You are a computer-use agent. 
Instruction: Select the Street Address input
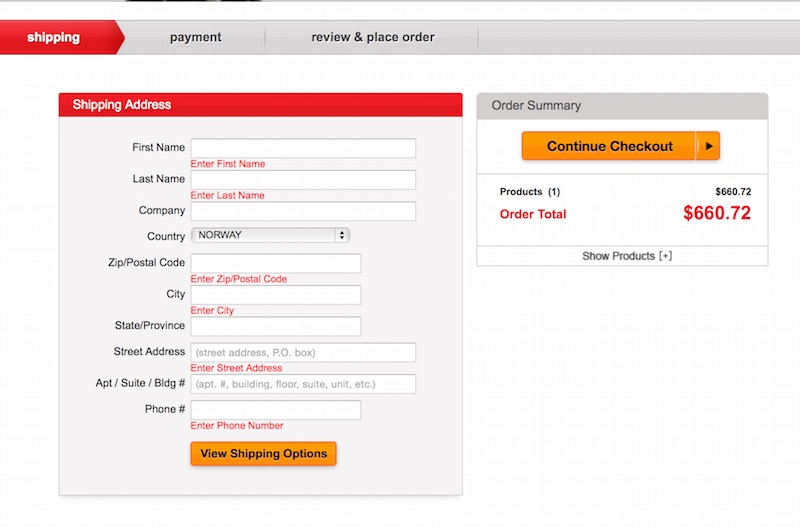point(303,353)
